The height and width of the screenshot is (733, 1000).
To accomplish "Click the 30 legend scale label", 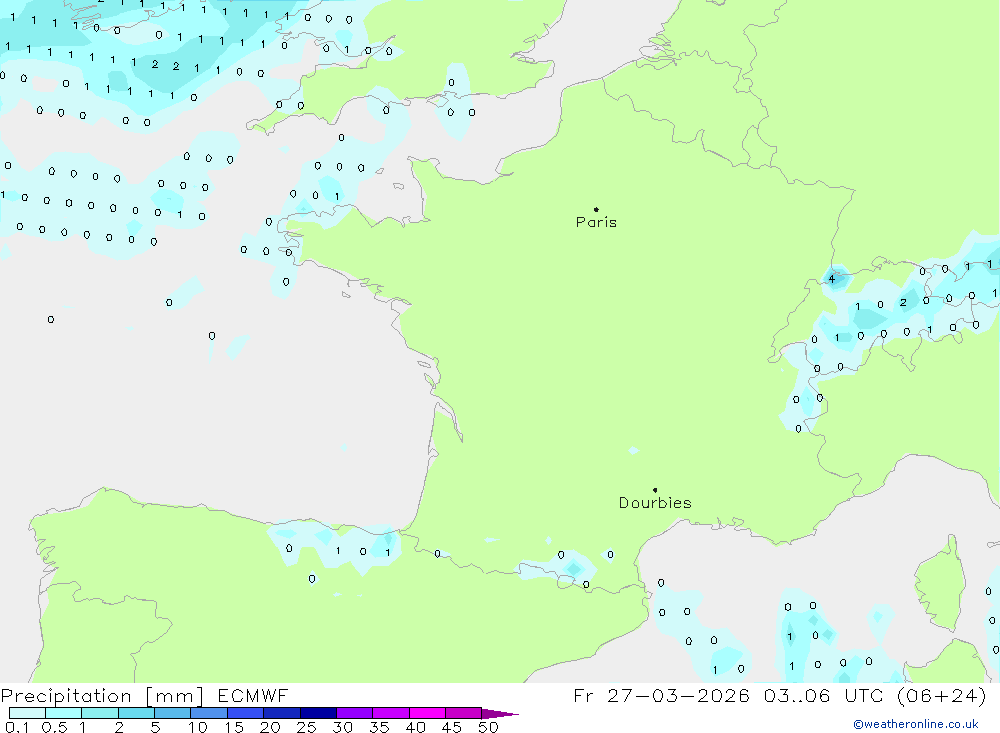I will pos(342,727).
